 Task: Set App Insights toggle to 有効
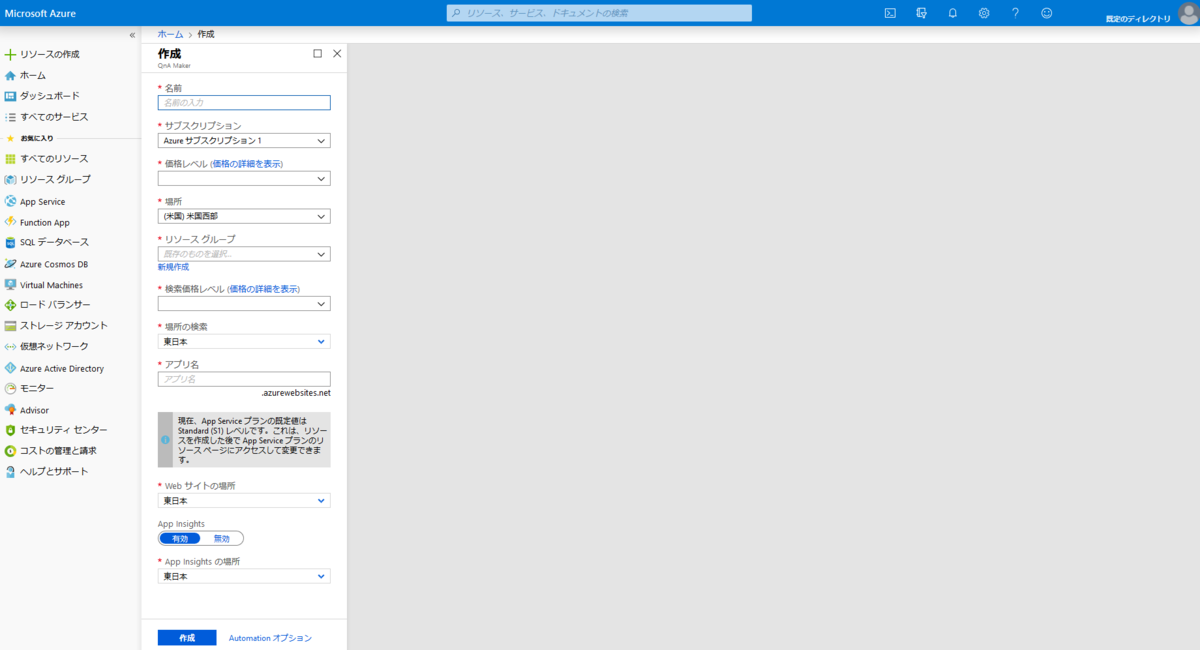pos(180,538)
